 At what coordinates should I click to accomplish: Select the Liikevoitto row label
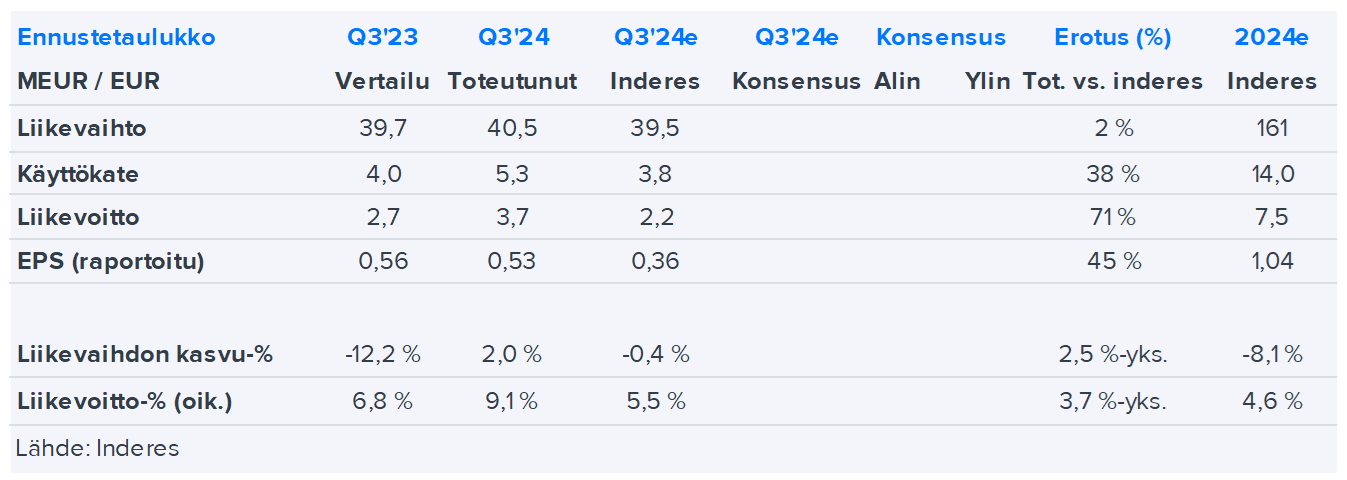[78, 217]
